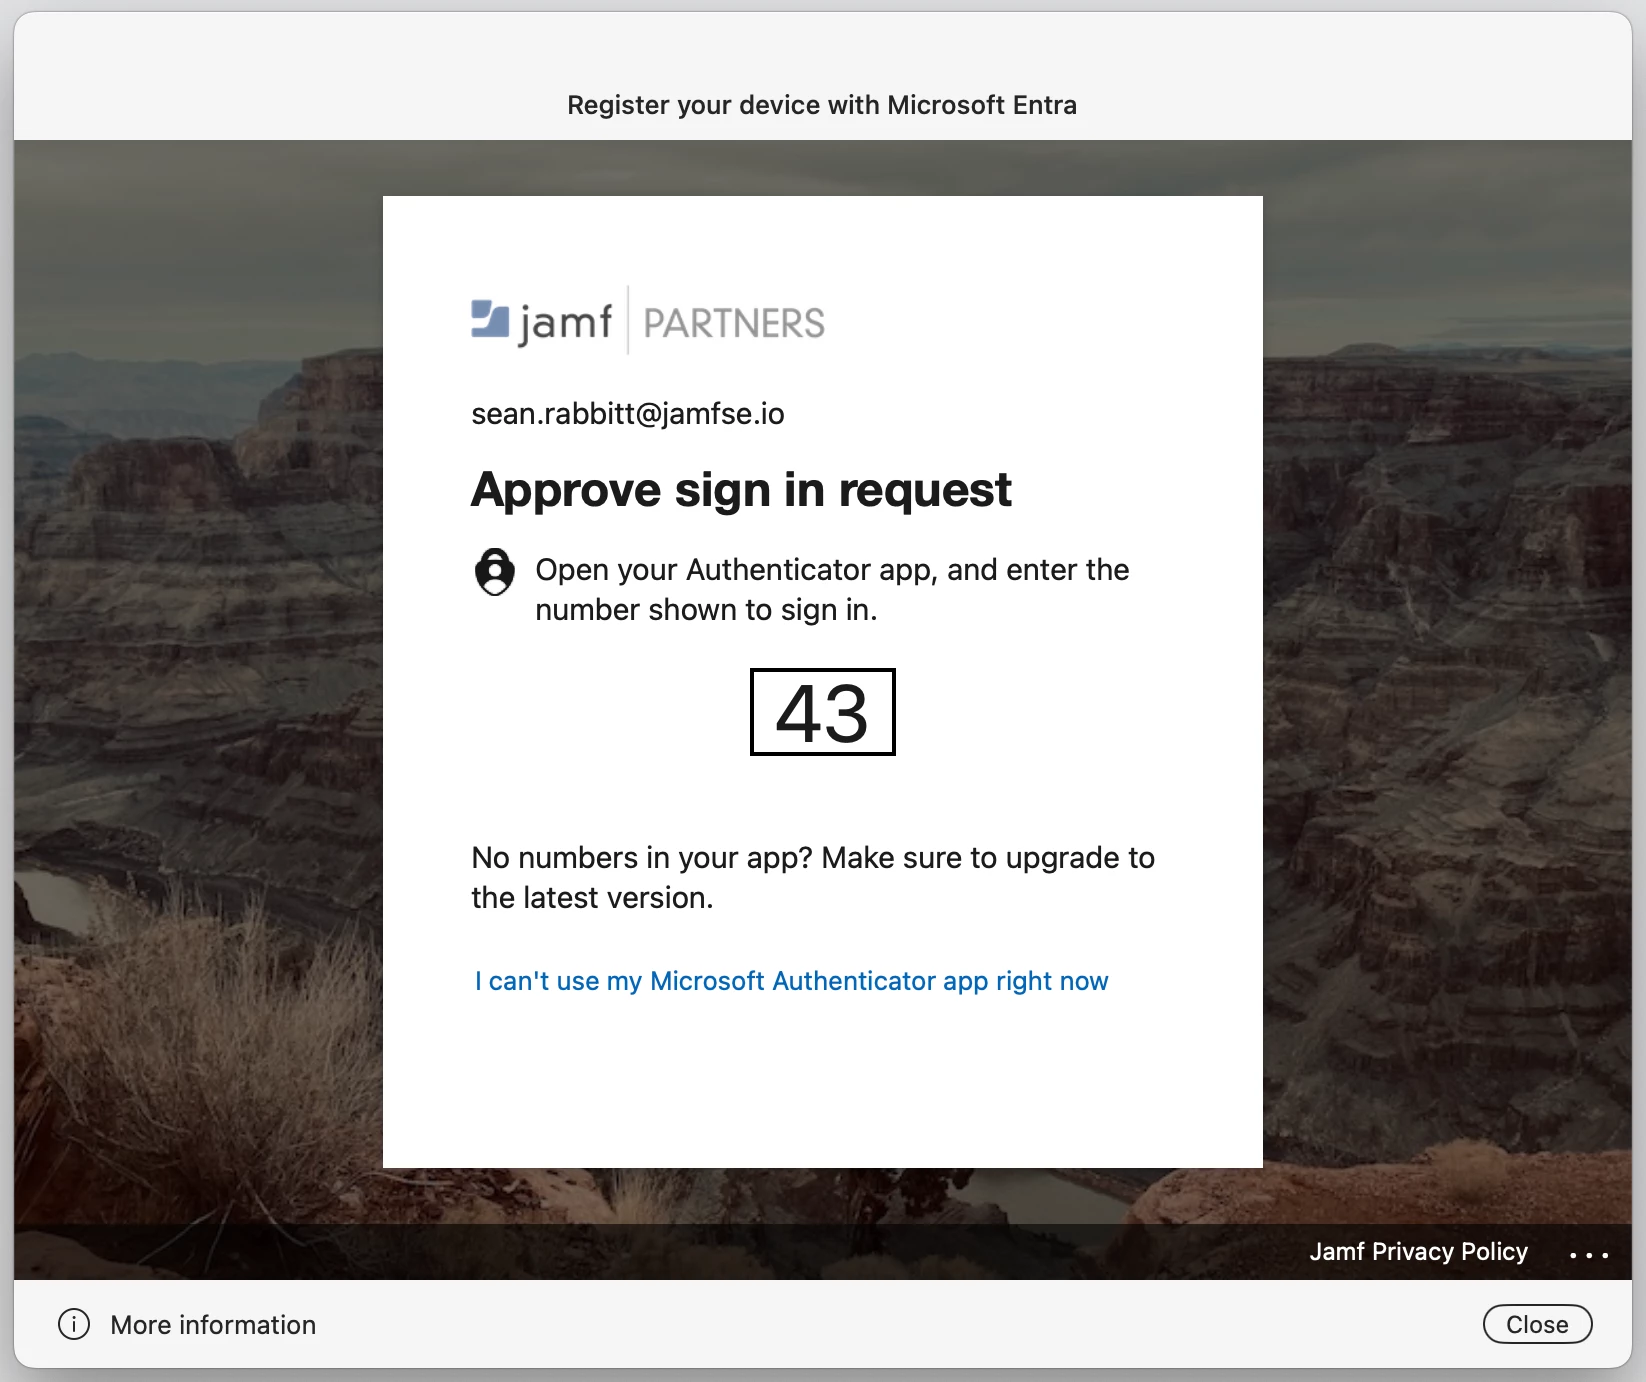Click the "Register your device with Microsoft Entra" title
The height and width of the screenshot is (1382, 1646).
click(x=822, y=105)
